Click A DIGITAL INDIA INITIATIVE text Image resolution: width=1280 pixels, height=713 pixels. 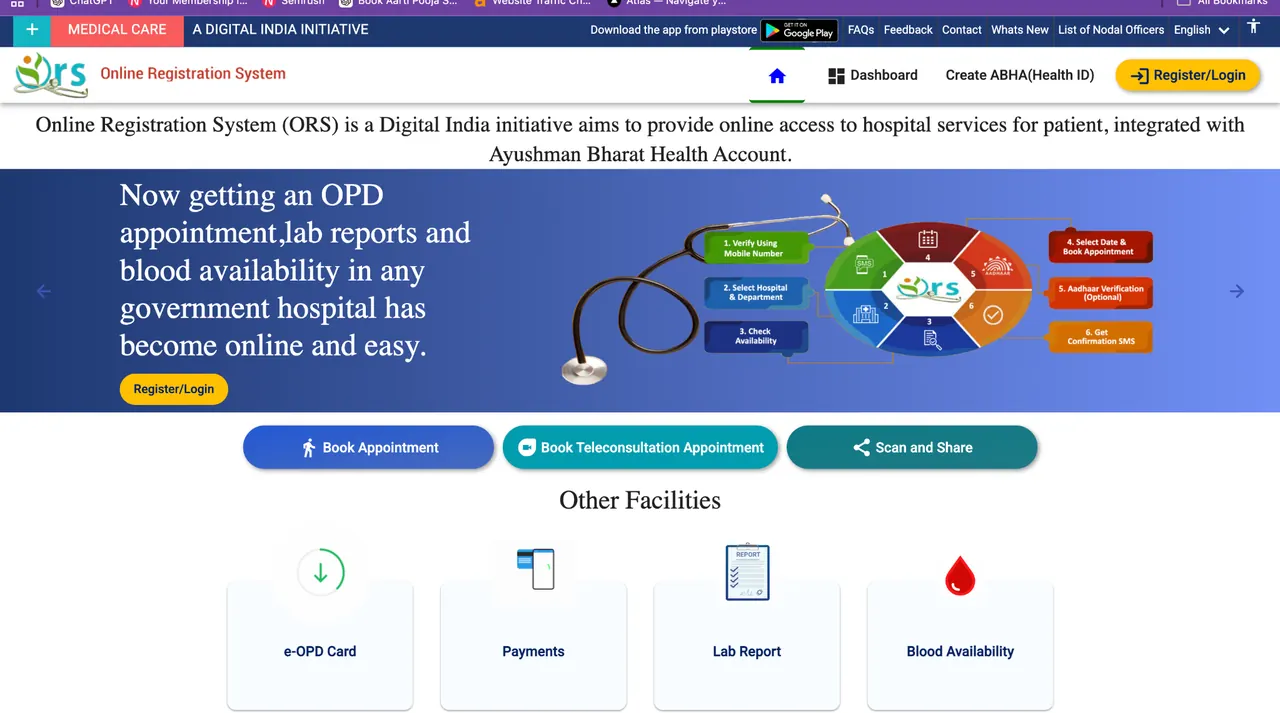point(280,30)
